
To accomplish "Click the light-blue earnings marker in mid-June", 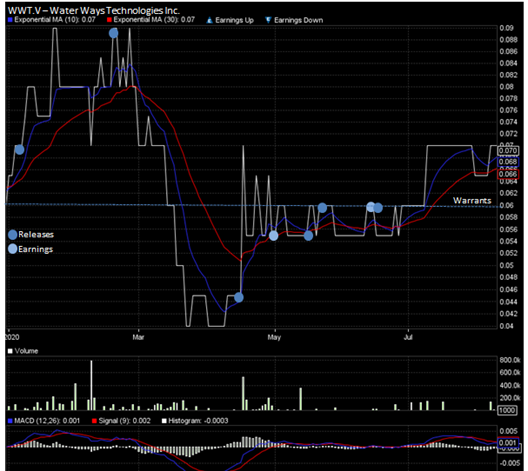I will [x=371, y=207].
